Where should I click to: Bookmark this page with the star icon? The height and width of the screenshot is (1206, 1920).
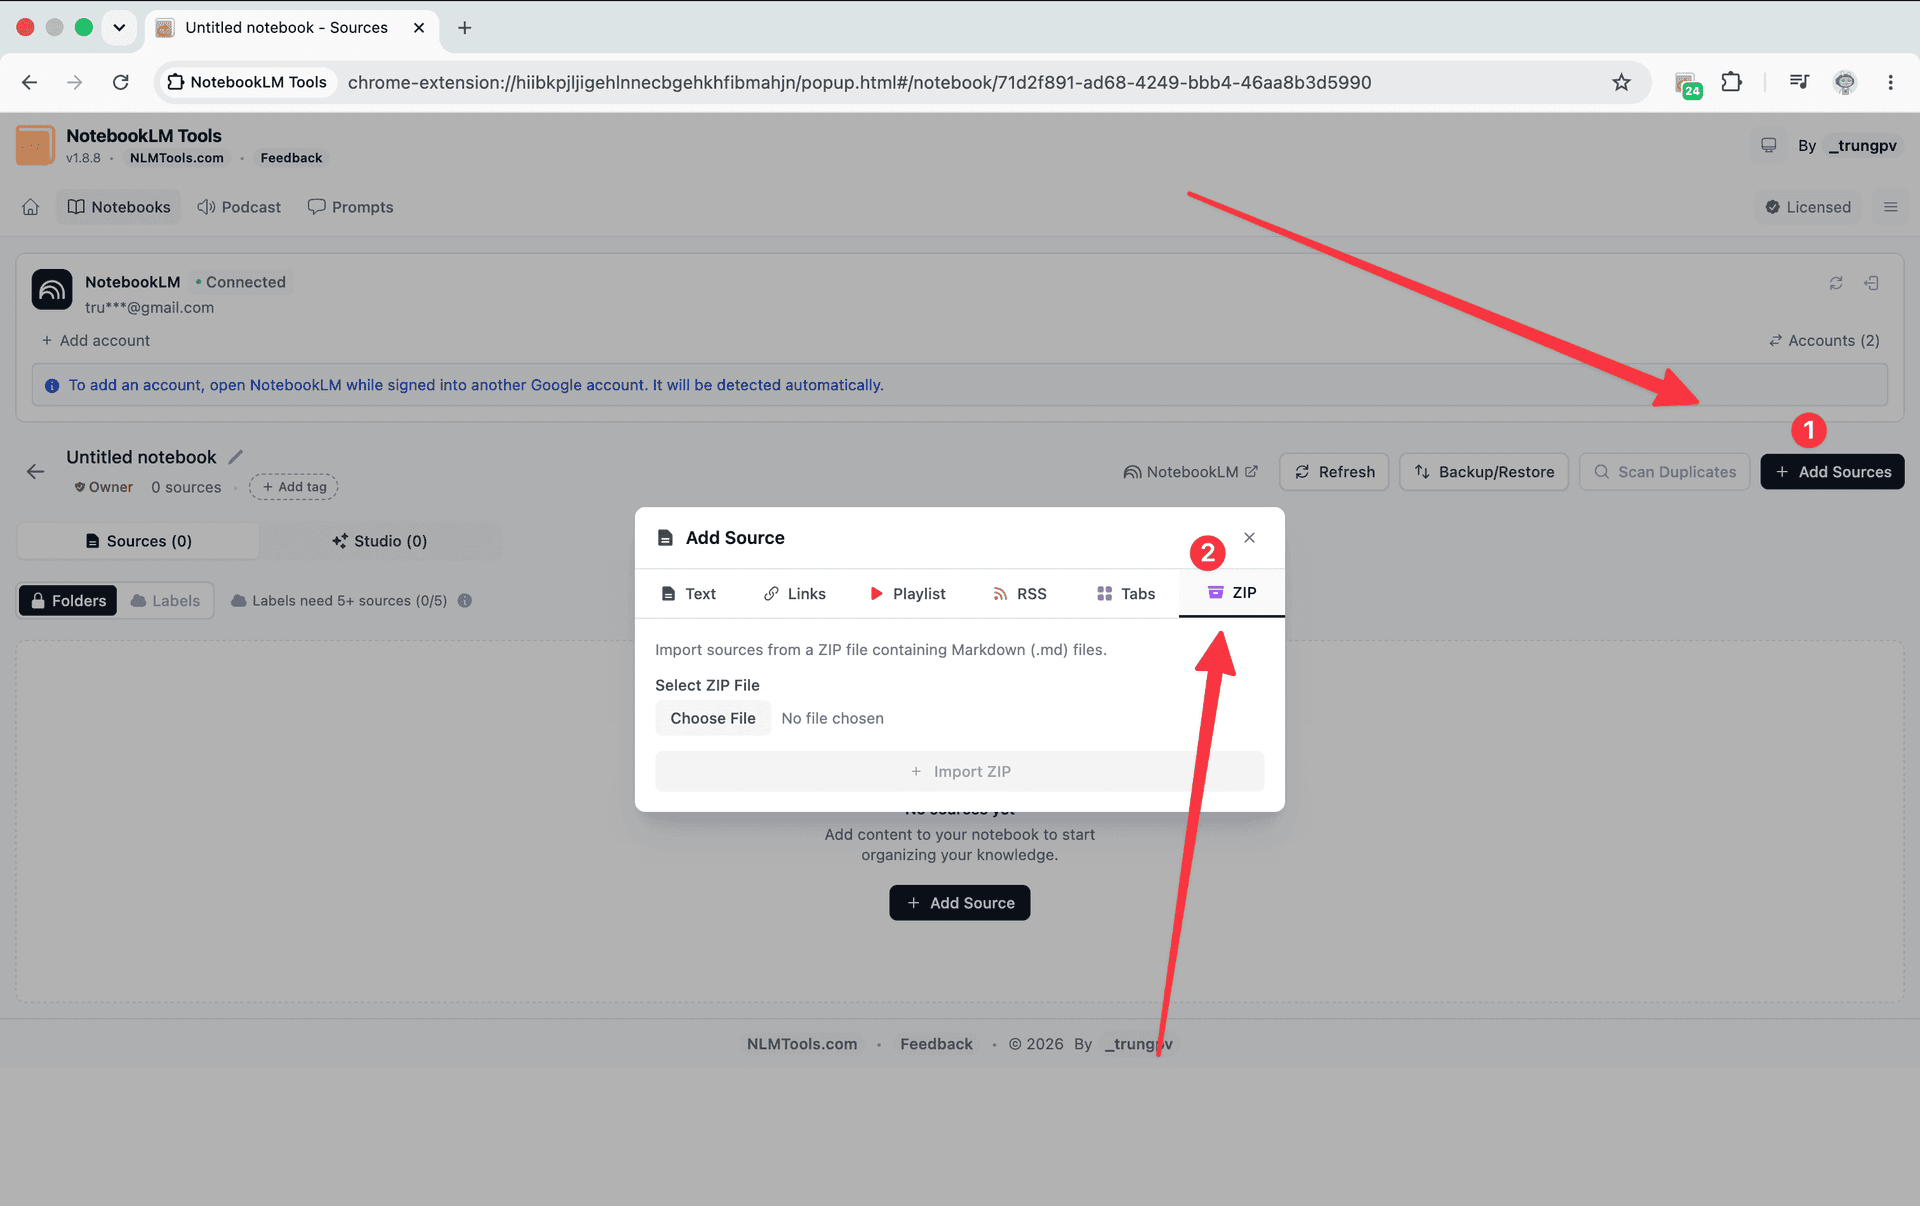[x=1621, y=82]
